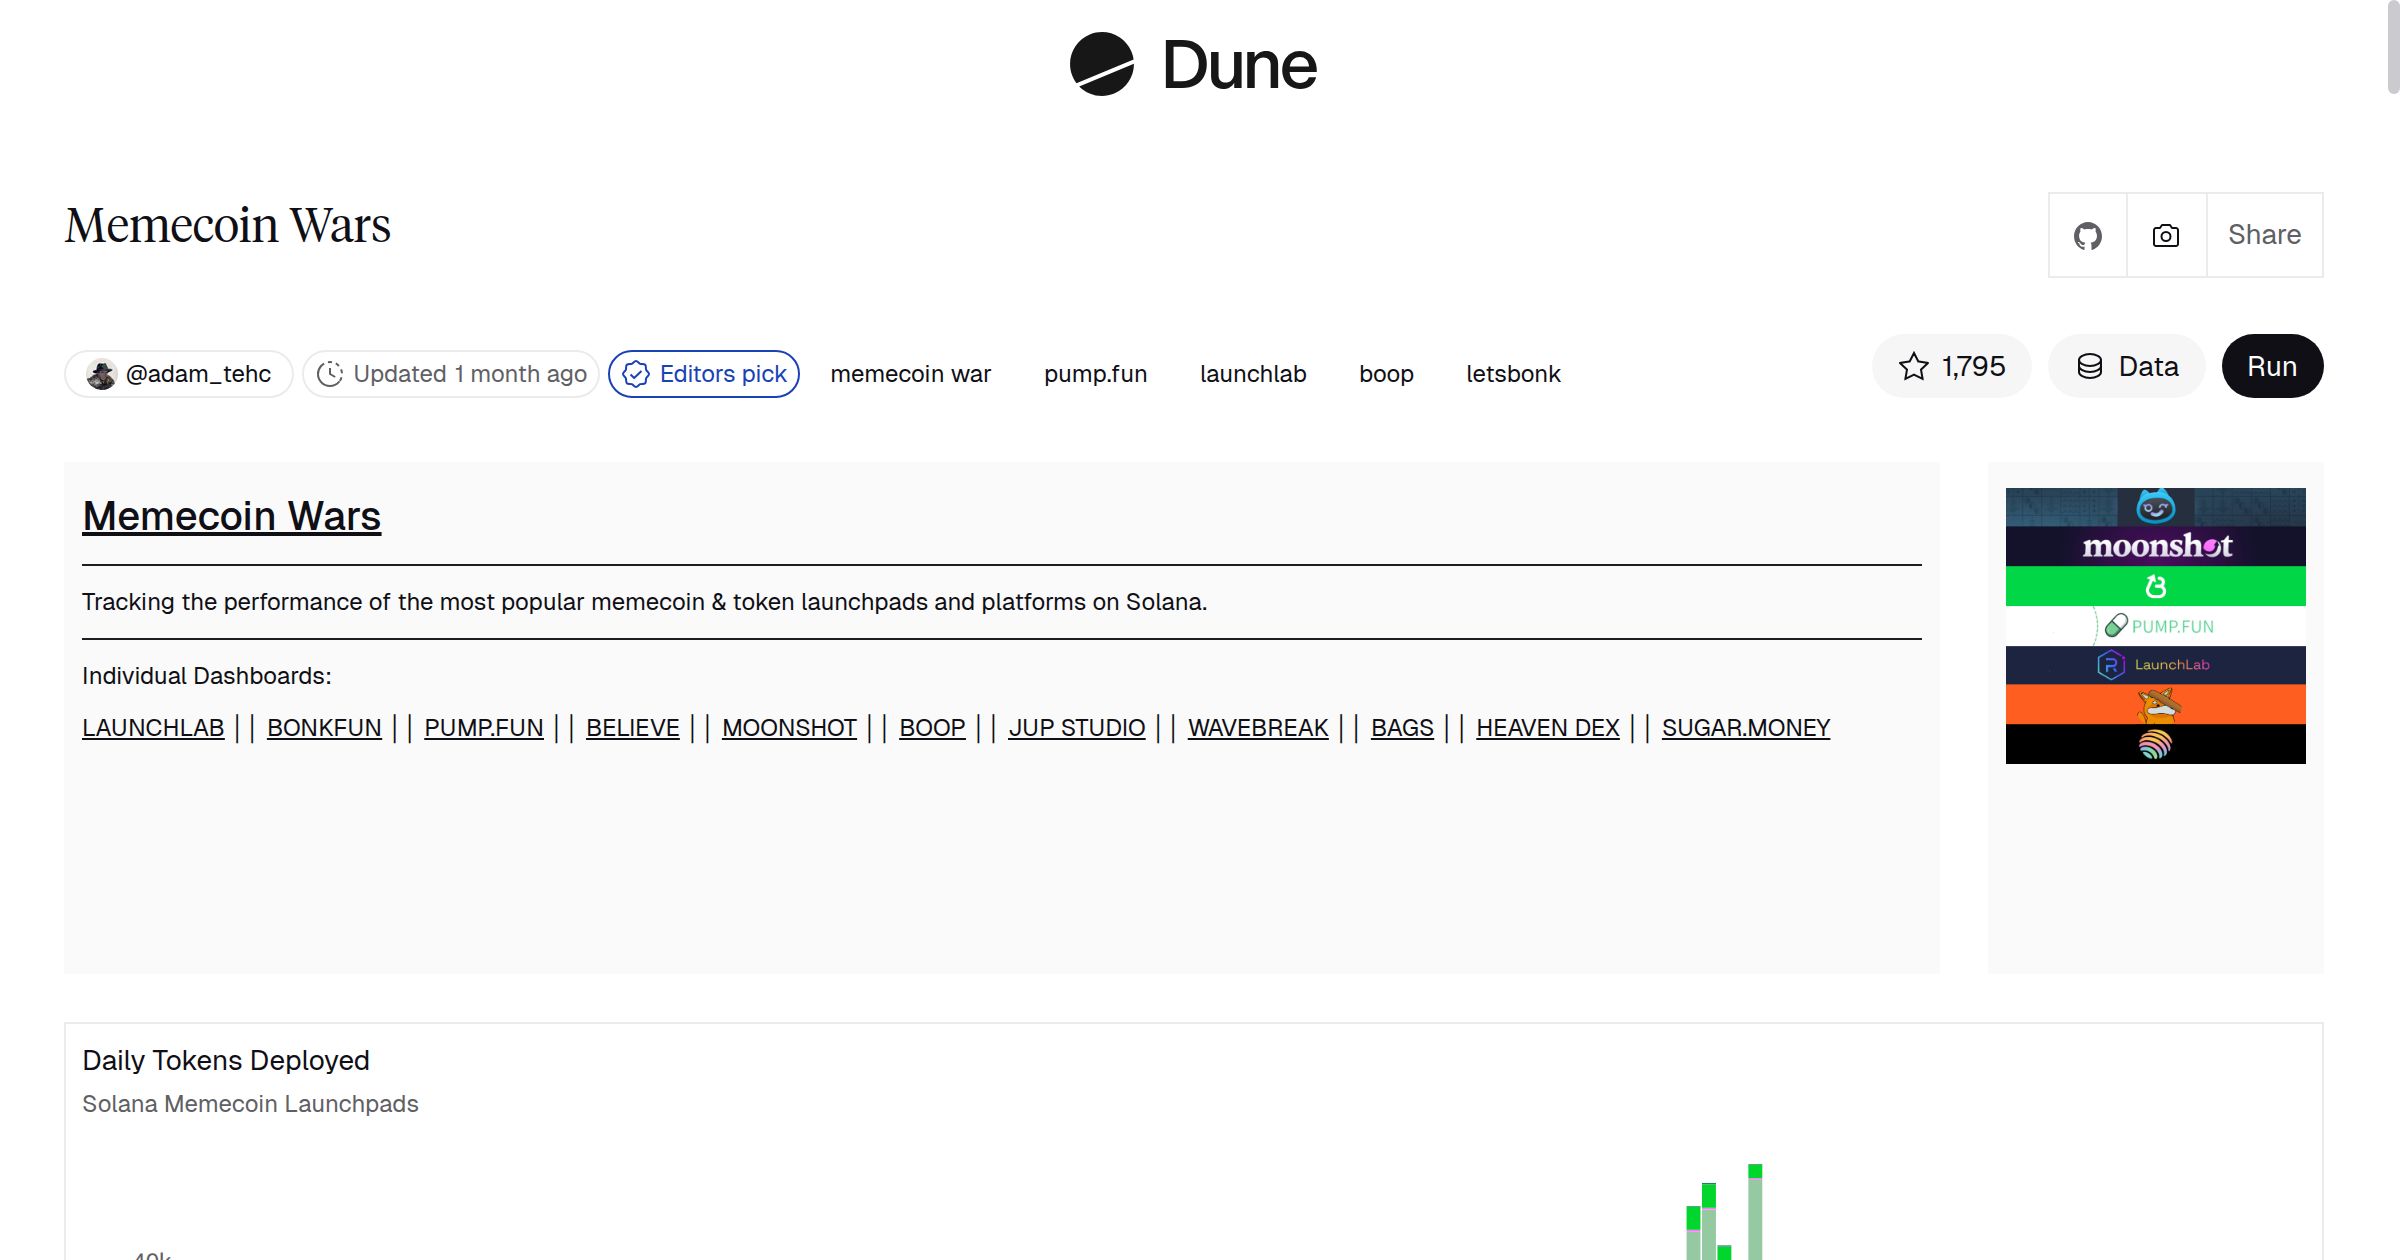Click the clock icon beside the update timestamp
Viewport: 2400px width, 1260px height.
point(330,373)
